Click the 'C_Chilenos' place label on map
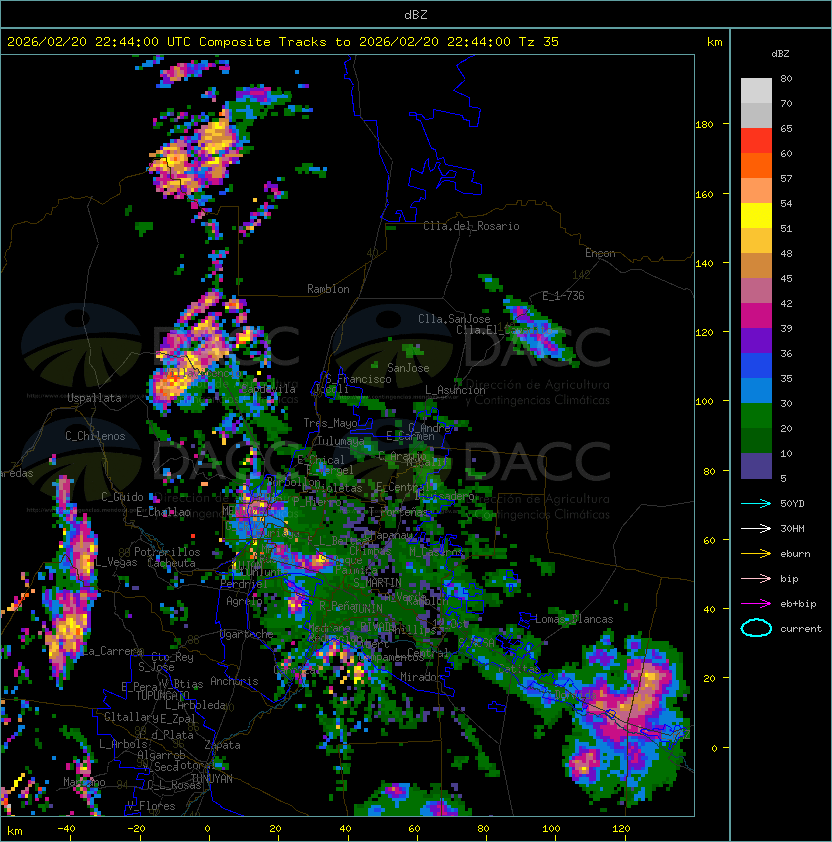832x842 pixels. click(95, 436)
